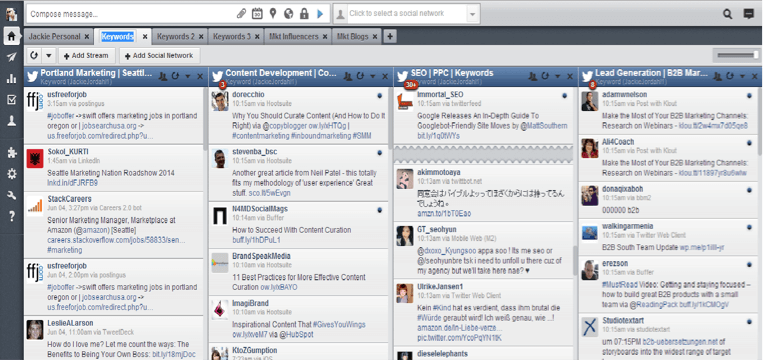Open the Content Development stream options dropdown

pyautogui.click(x=372, y=76)
